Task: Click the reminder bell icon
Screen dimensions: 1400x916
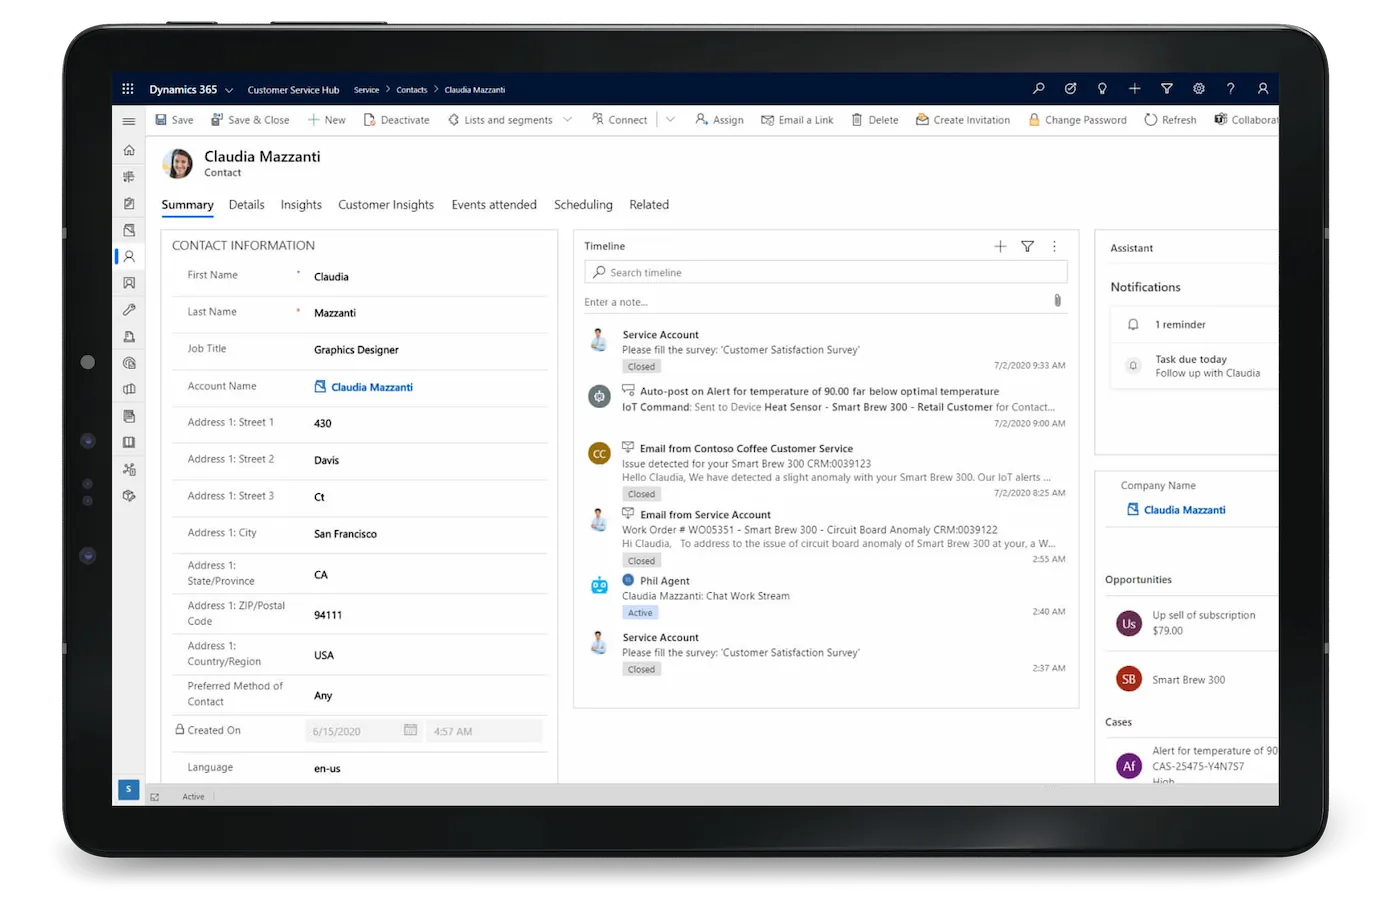Action: coord(1133,324)
